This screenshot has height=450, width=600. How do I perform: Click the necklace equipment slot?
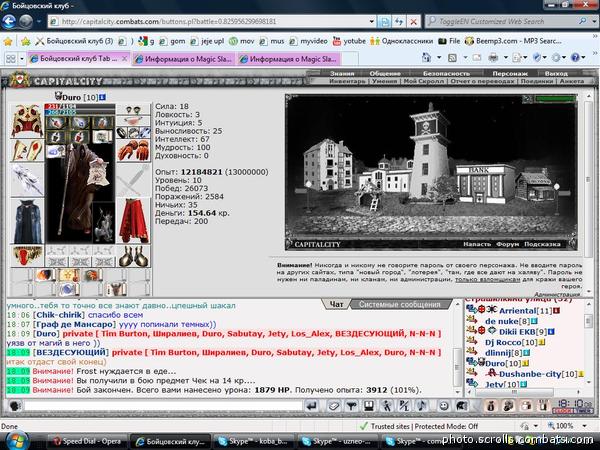click(133, 121)
